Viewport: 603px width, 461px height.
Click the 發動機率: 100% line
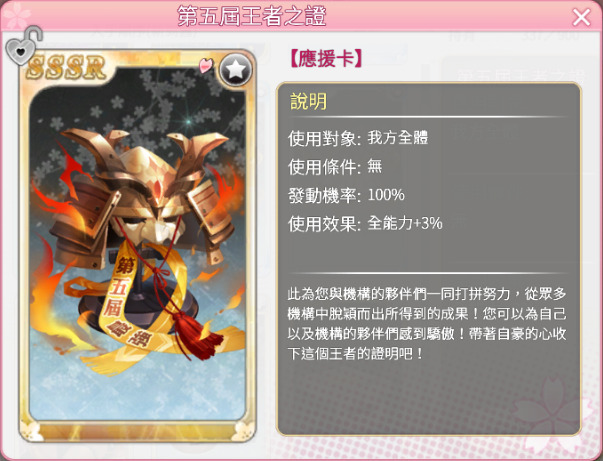pyautogui.click(x=346, y=195)
